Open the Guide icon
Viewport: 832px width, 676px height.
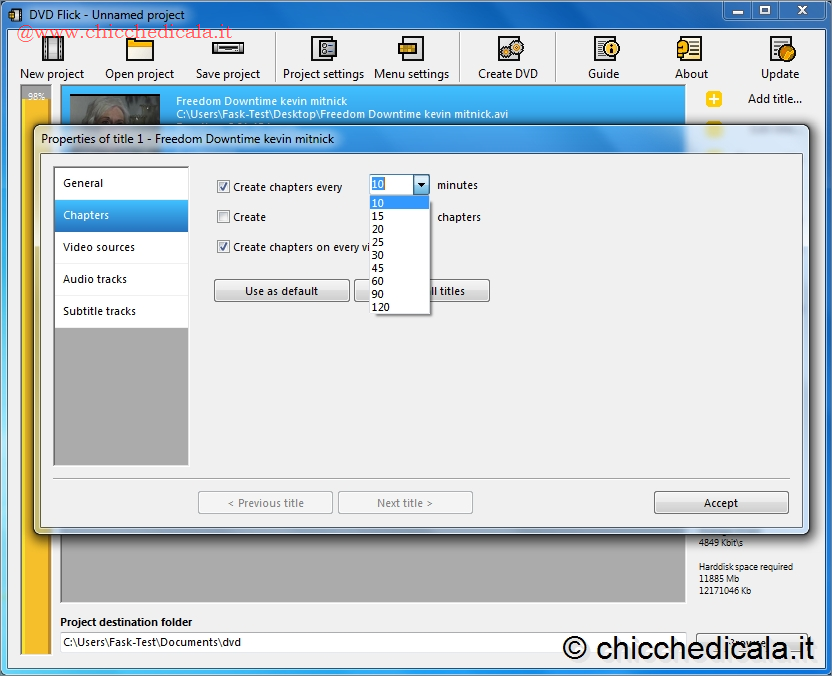coord(604,50)
